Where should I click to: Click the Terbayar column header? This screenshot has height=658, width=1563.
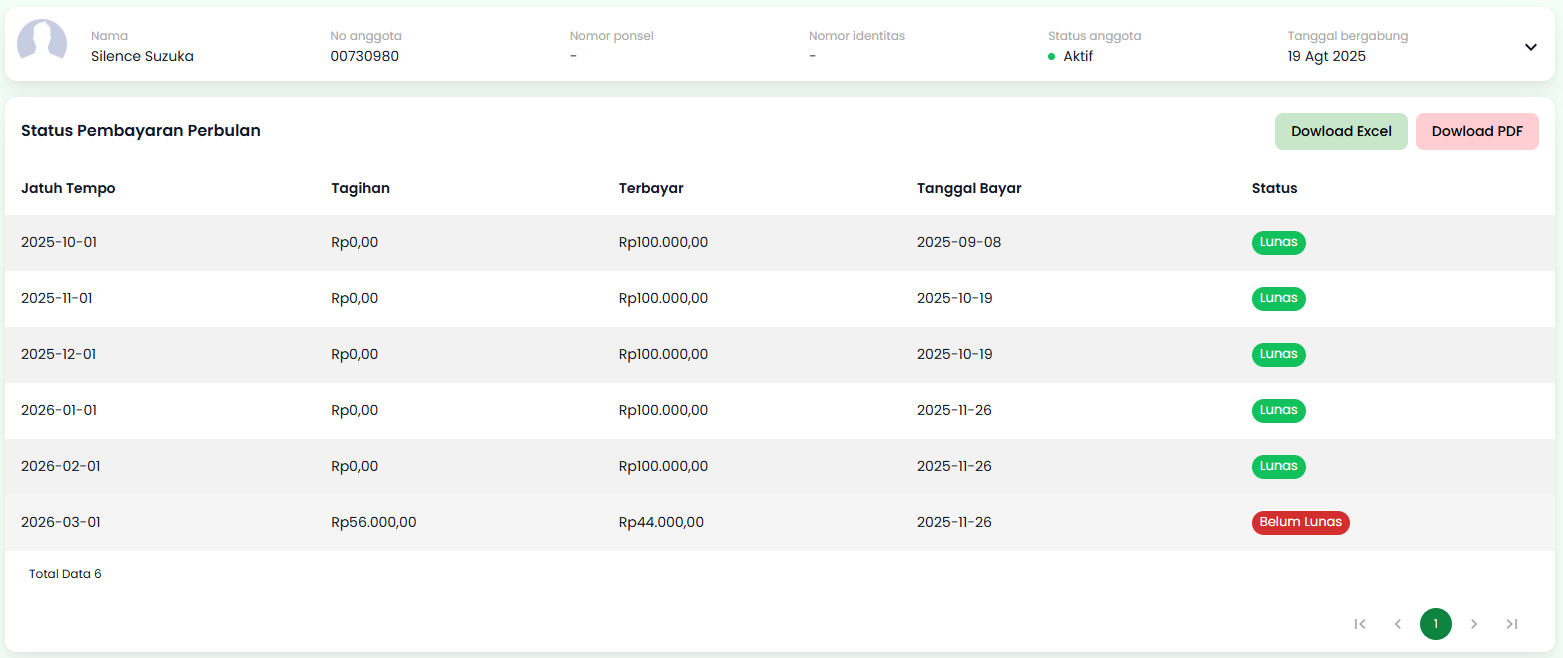[650, 188]
